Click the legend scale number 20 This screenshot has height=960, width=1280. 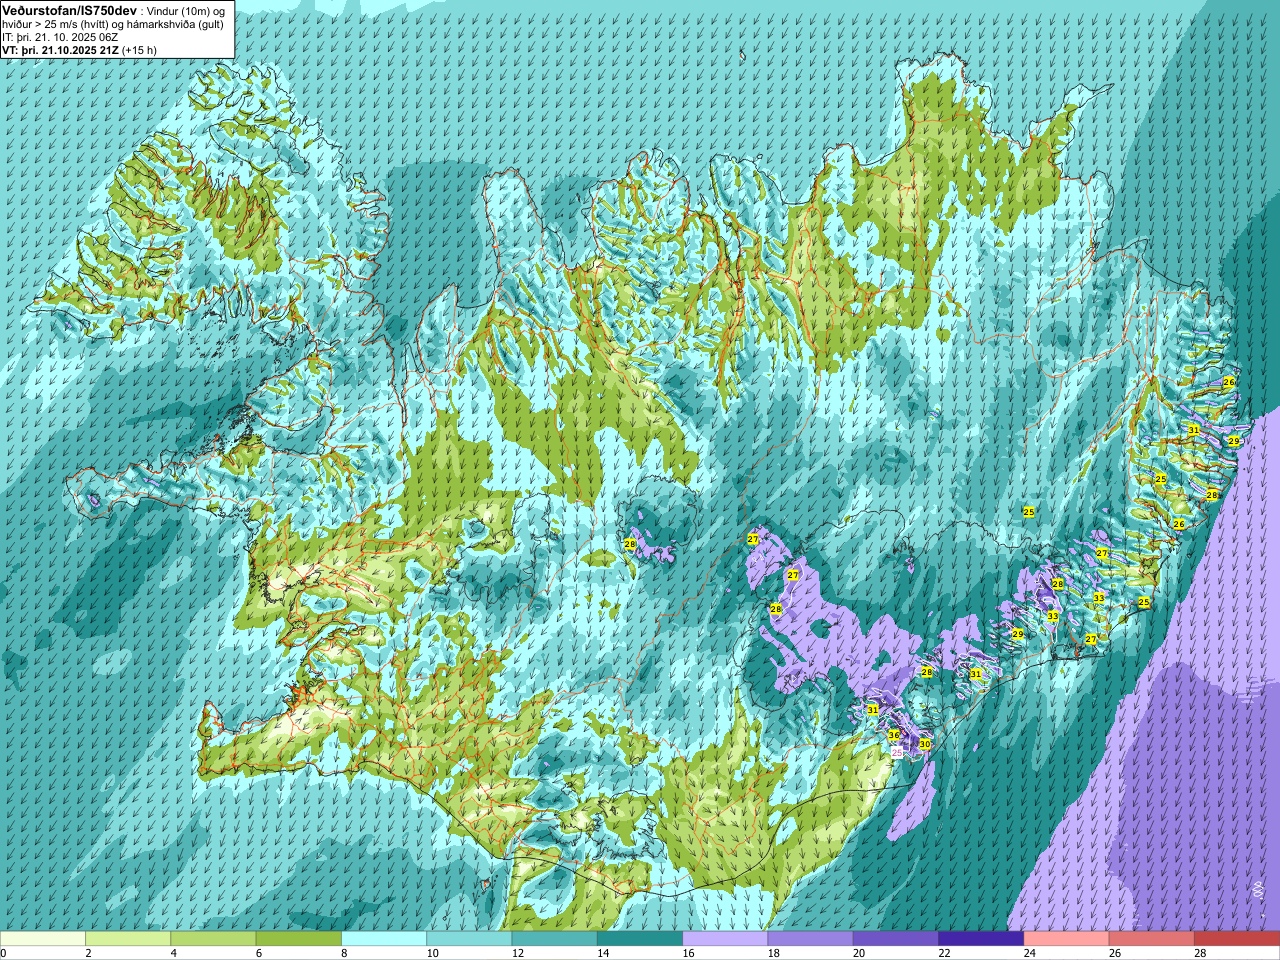click(861, 953)
